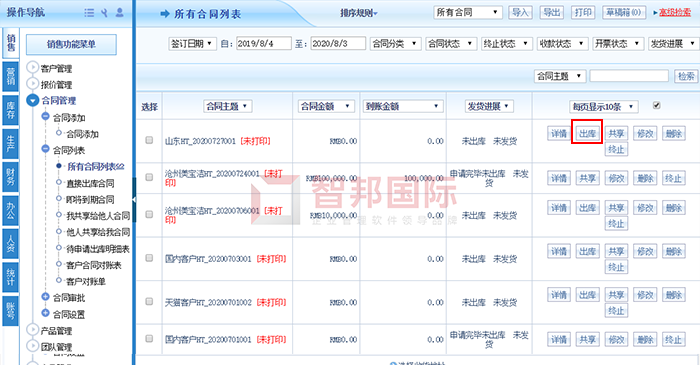700x365 pixels.
Task: Click the wrench settings icon in navigation header
Action: pos(104,12)
